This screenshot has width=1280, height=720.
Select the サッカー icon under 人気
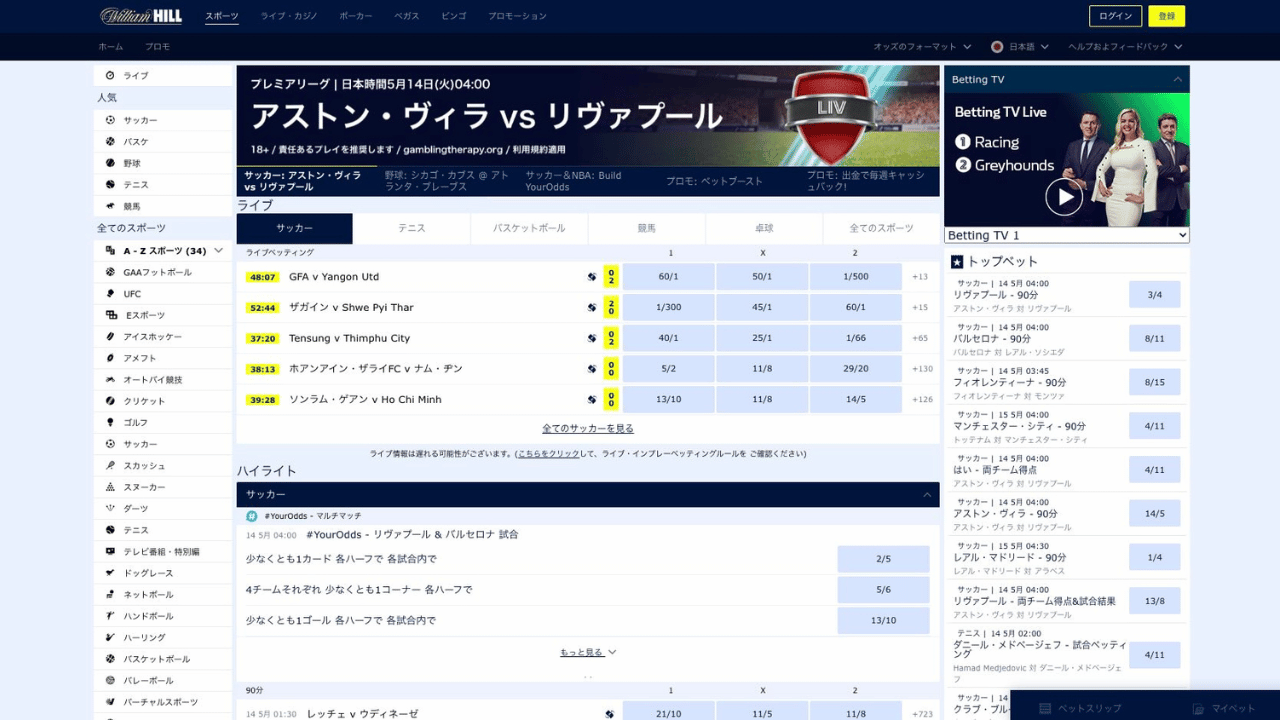pos(111,120)
